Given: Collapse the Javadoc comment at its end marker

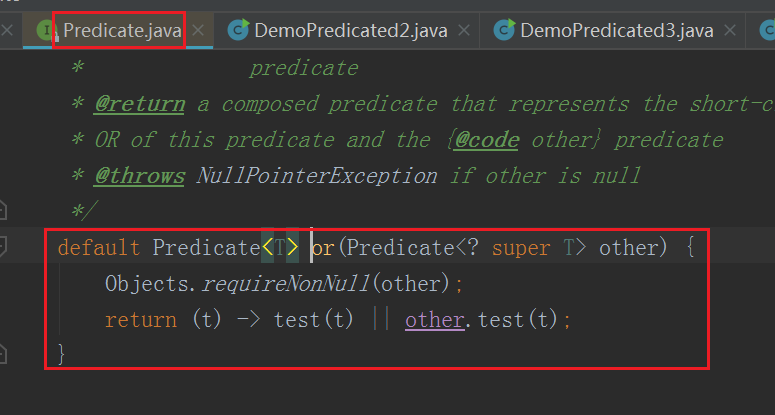Looking at the screenshot, I should (x=5, y=210).
